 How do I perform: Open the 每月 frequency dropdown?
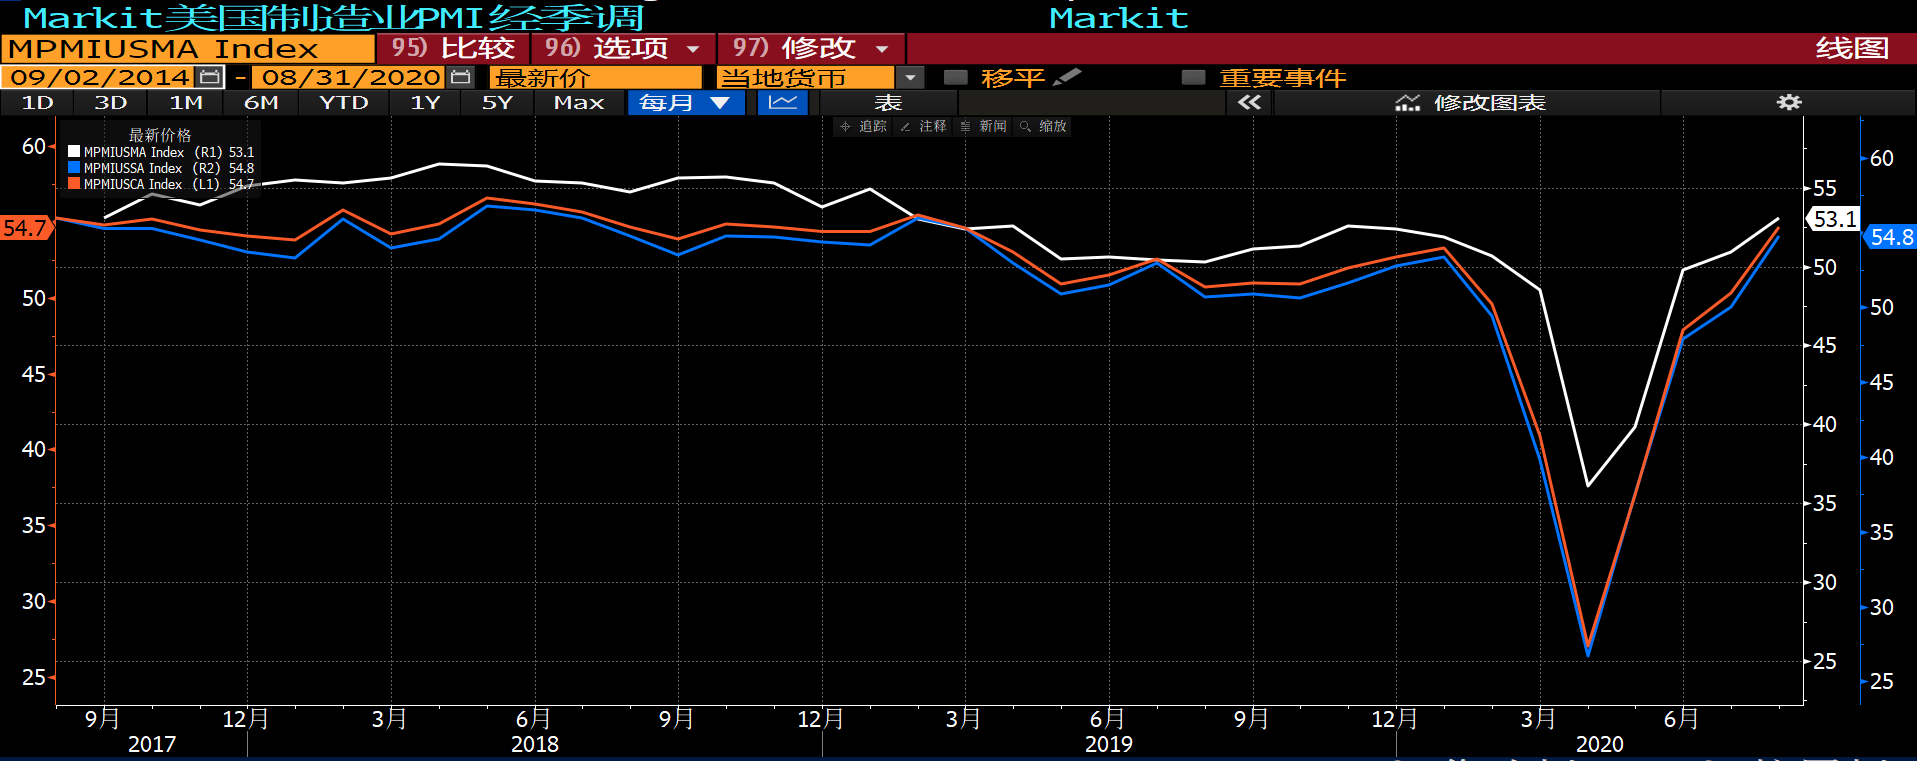pos(686,102)
